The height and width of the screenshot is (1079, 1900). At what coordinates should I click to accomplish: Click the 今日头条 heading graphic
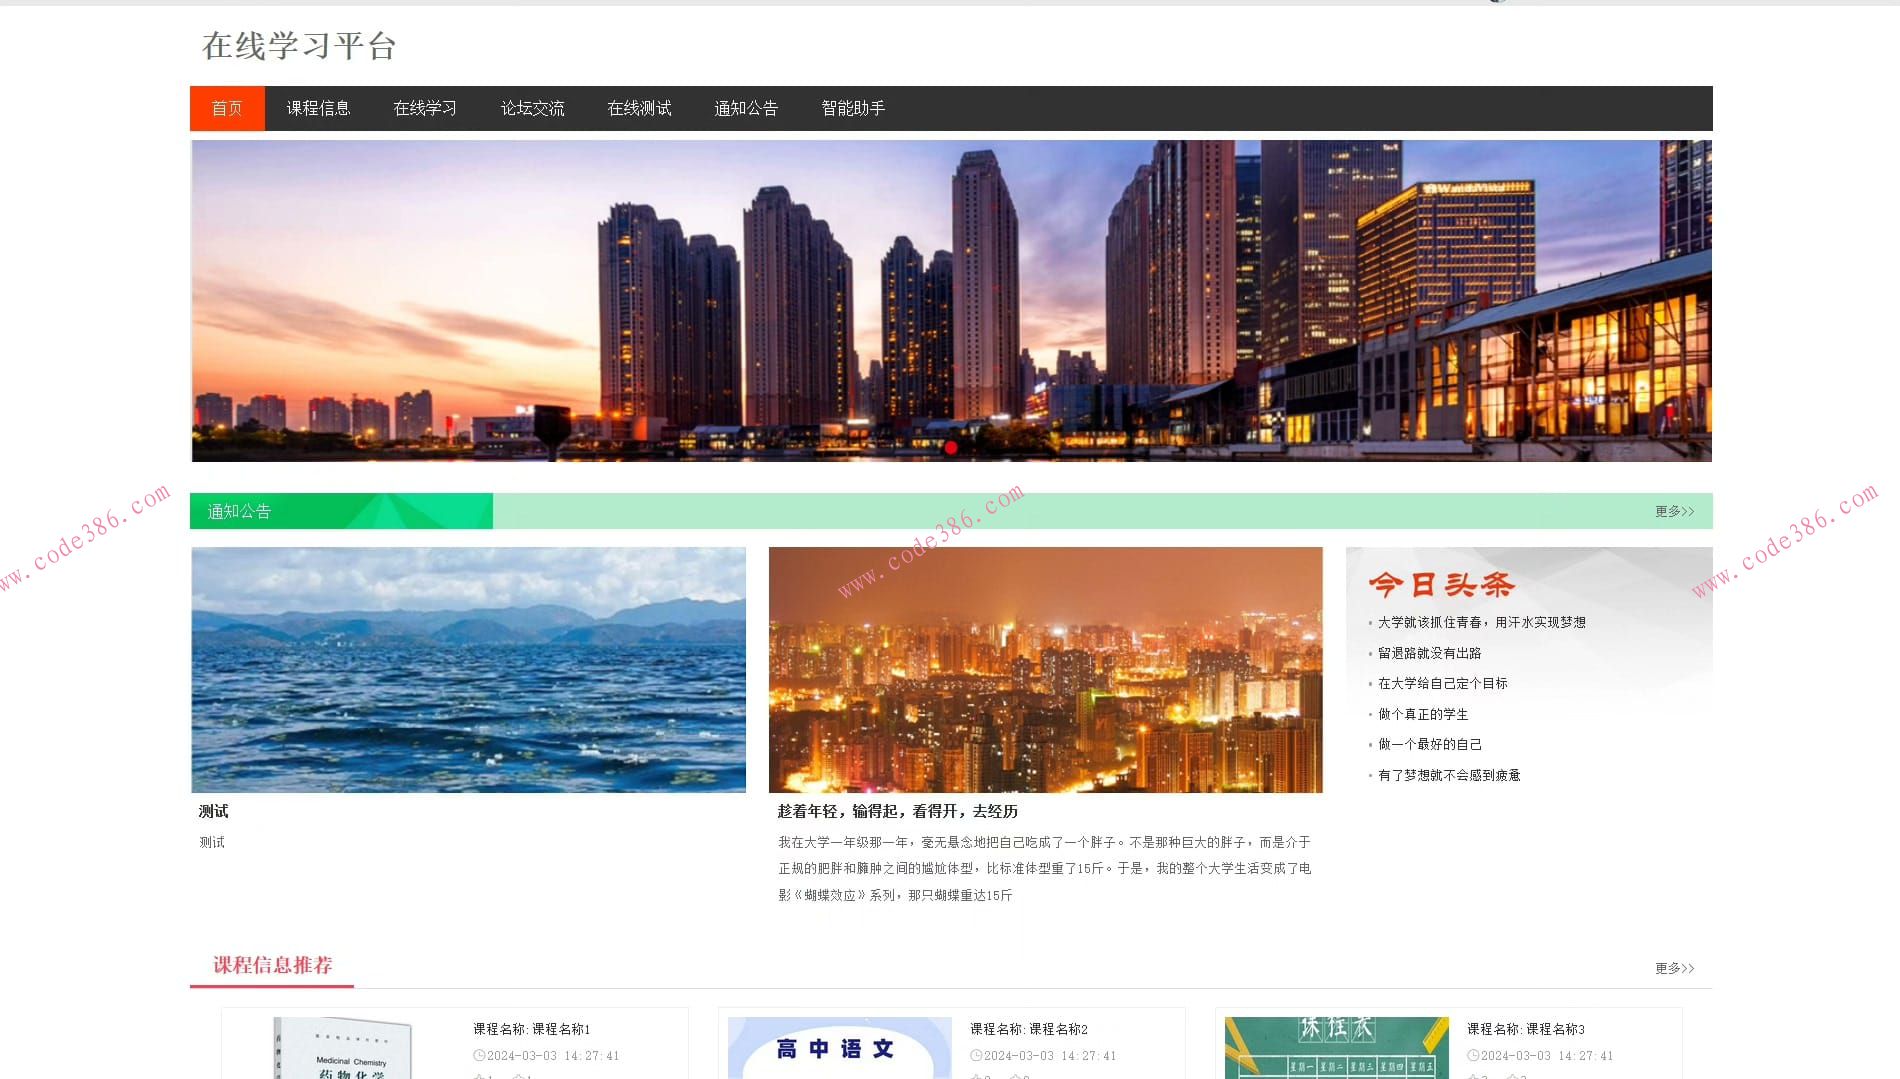tap(1441, 585)
